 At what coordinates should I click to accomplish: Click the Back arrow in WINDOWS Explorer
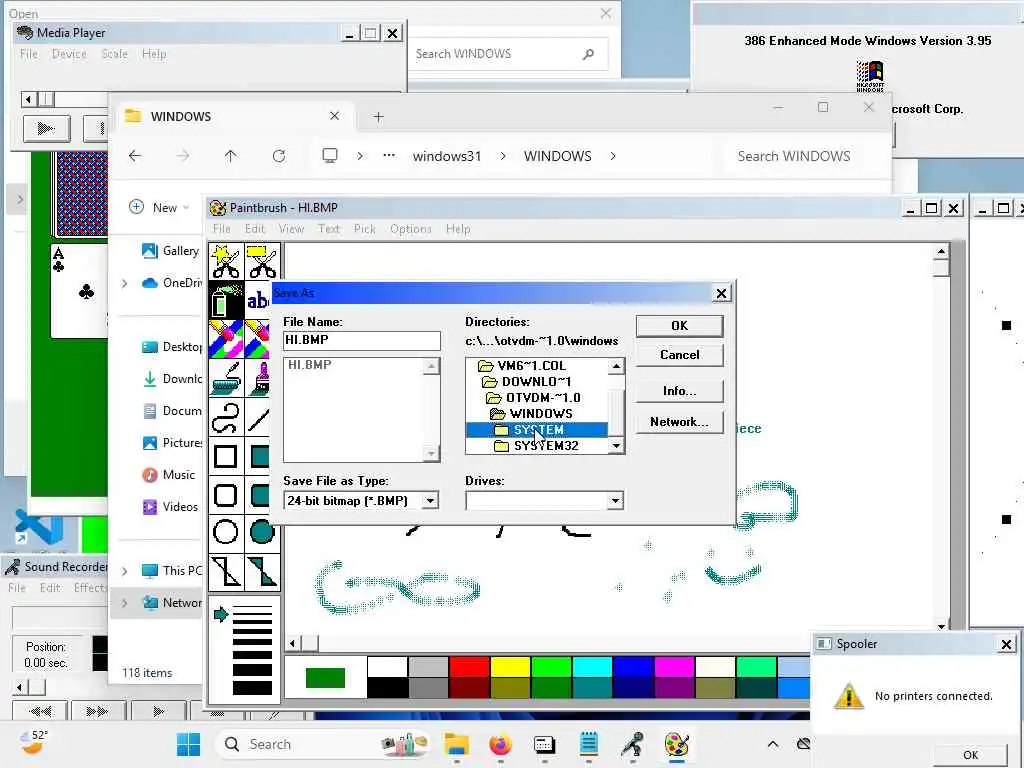(x=135, y=156)
